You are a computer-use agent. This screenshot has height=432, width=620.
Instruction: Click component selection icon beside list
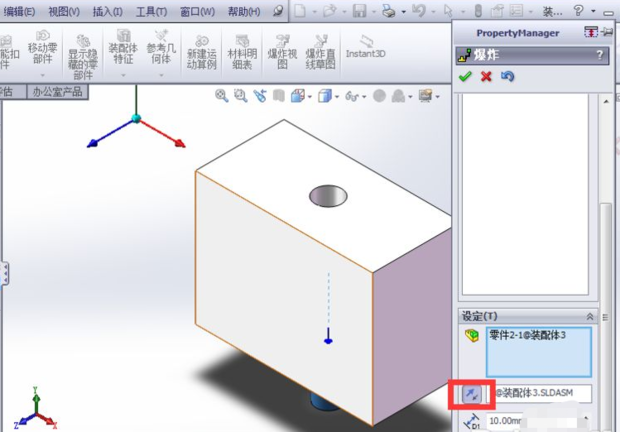point(472,336)
